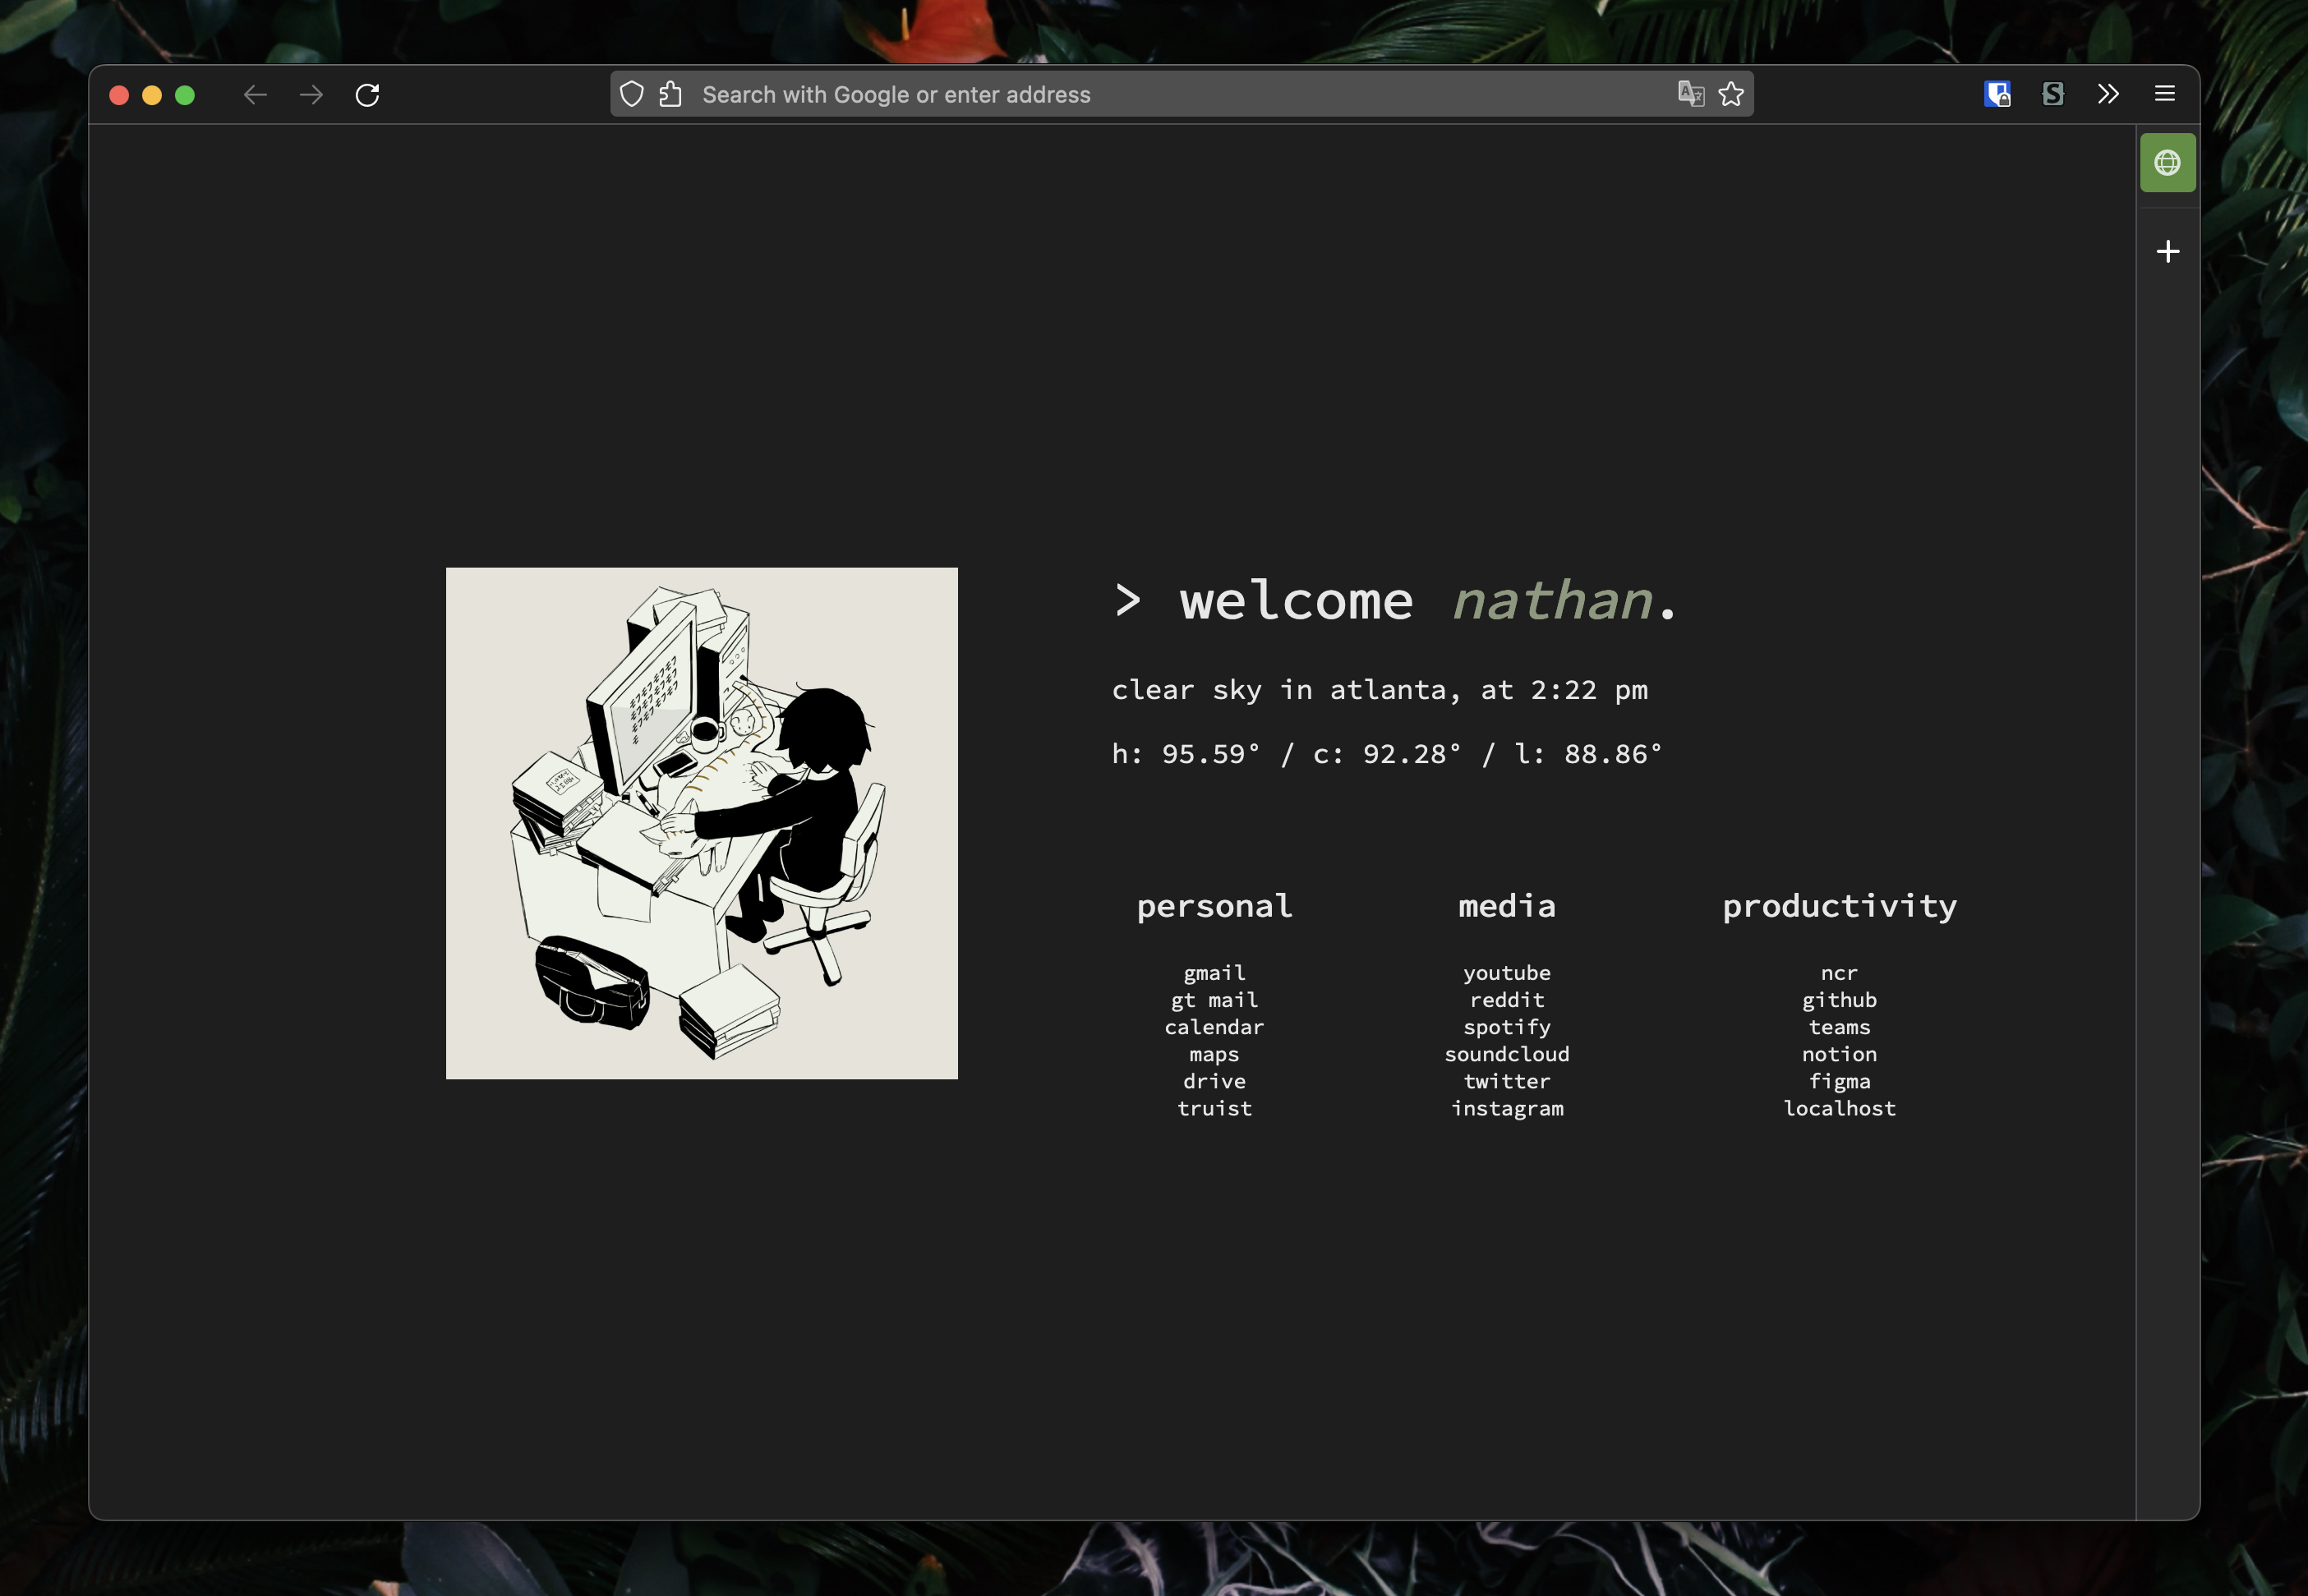Click the desk illustration image
This screenshot has width=2308, height=1596.
click(701, 823)
